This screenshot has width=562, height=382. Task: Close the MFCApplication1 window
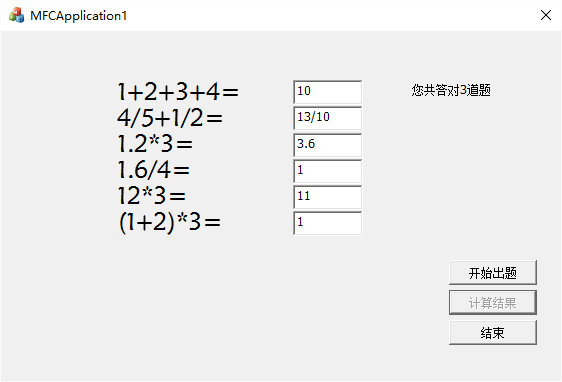point(546,15)
